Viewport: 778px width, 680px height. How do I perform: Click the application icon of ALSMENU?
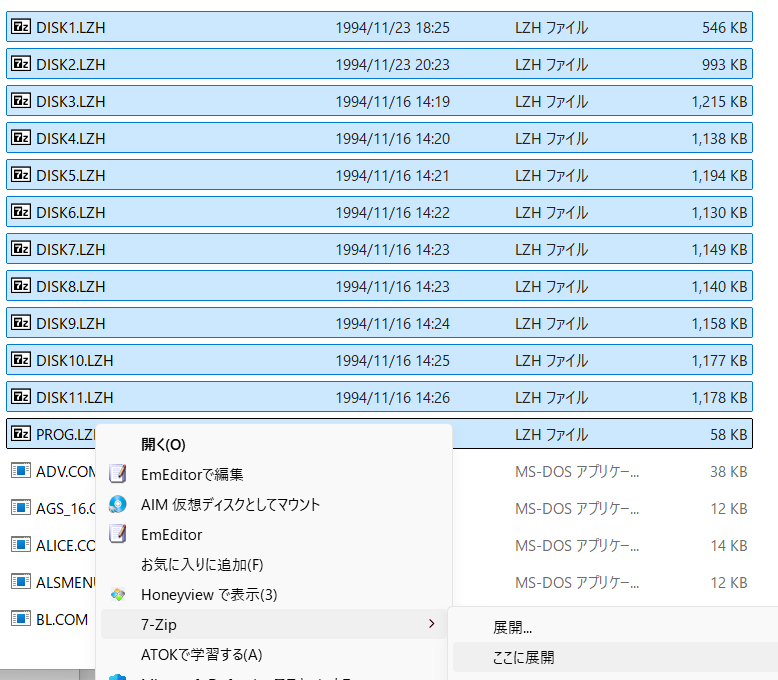tap(21, 581)
